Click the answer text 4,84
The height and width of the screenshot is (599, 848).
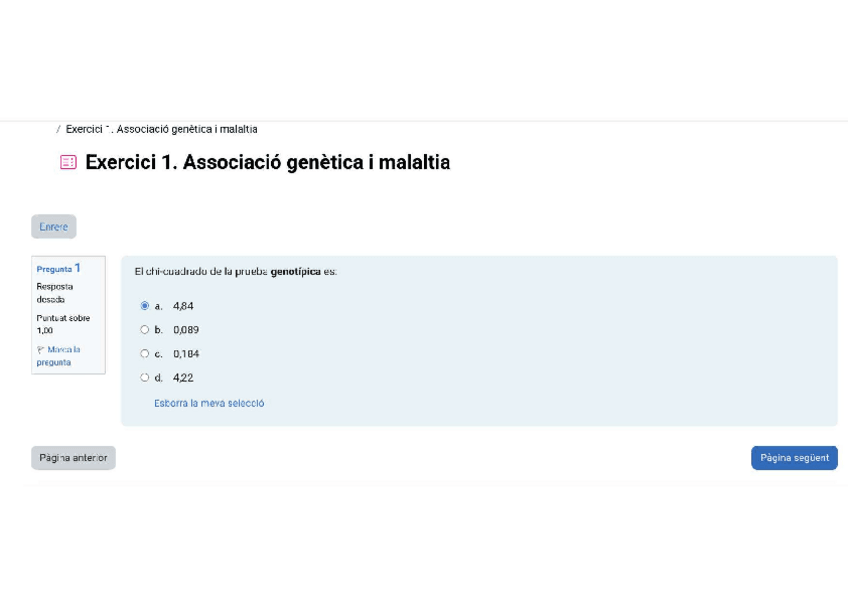(183, 306)
